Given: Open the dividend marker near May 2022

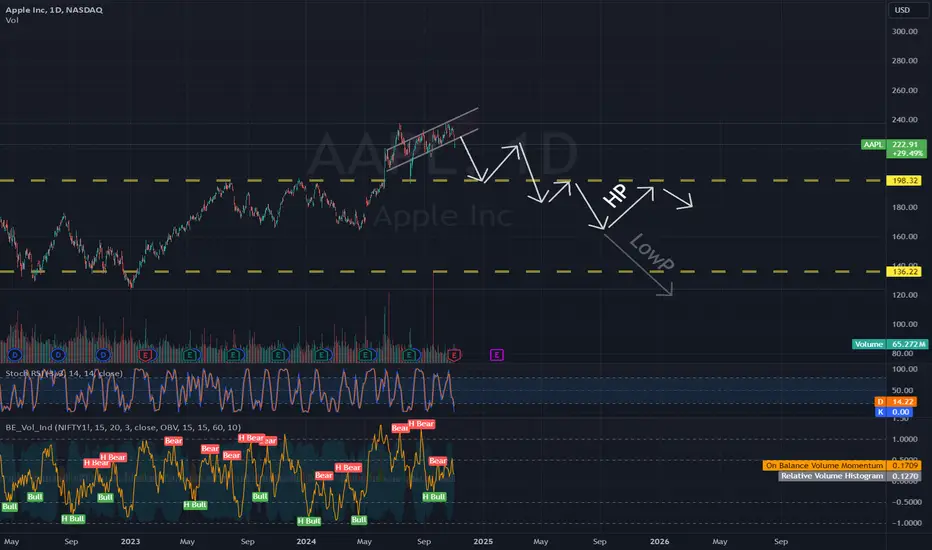Looking at the screenshot, I should (14, 355).
